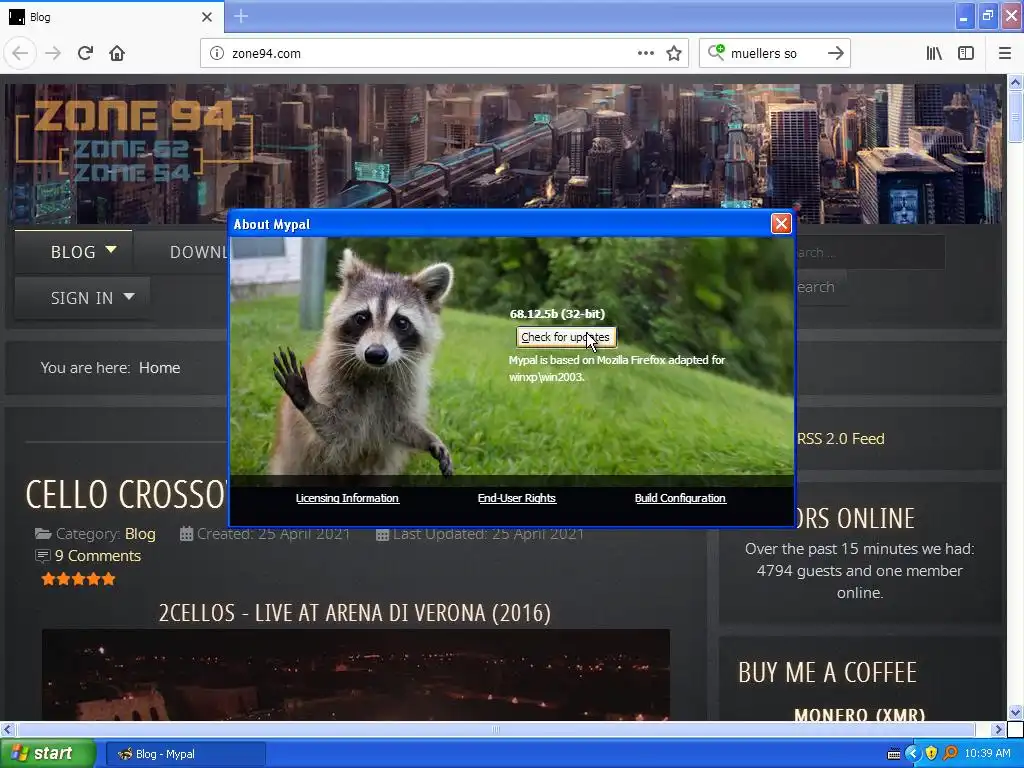Image resolution: width=1024 pixels, height=768 pixels.
Task: Click the BUY ME A COFFEE heading
Action: point(827,672)
